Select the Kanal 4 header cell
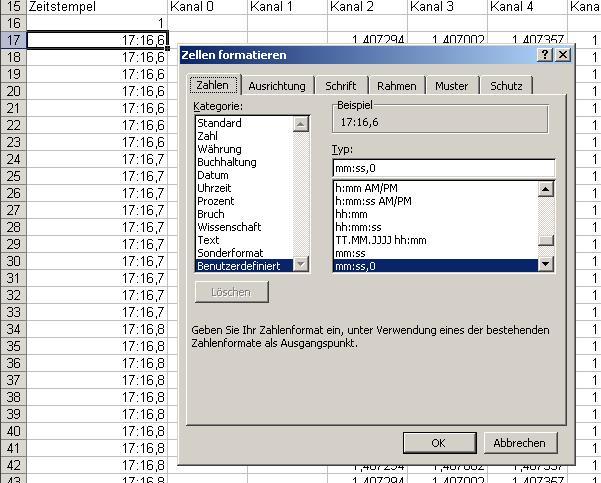The image size is (601, 483). (527, 7)
